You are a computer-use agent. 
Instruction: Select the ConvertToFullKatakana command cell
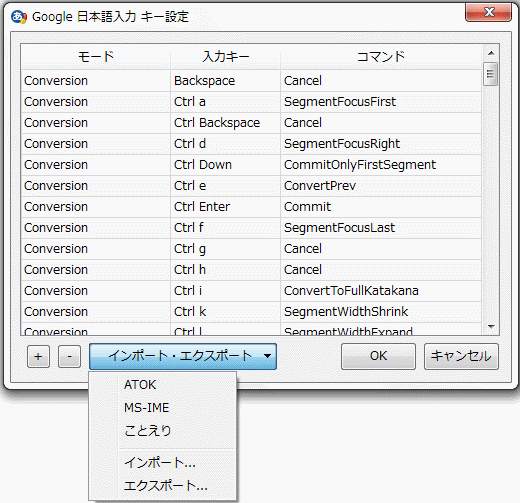381,291
